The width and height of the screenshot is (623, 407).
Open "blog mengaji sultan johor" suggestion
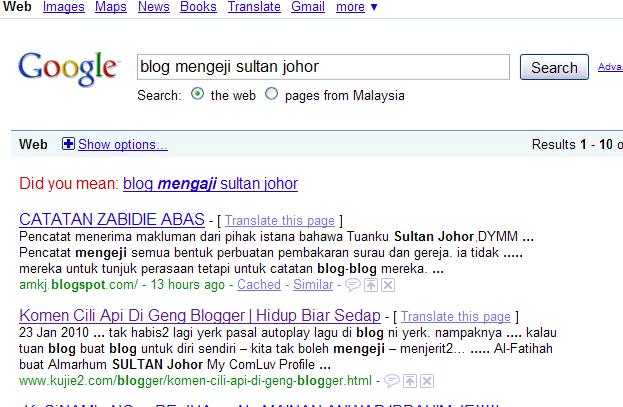click(210, 184)
